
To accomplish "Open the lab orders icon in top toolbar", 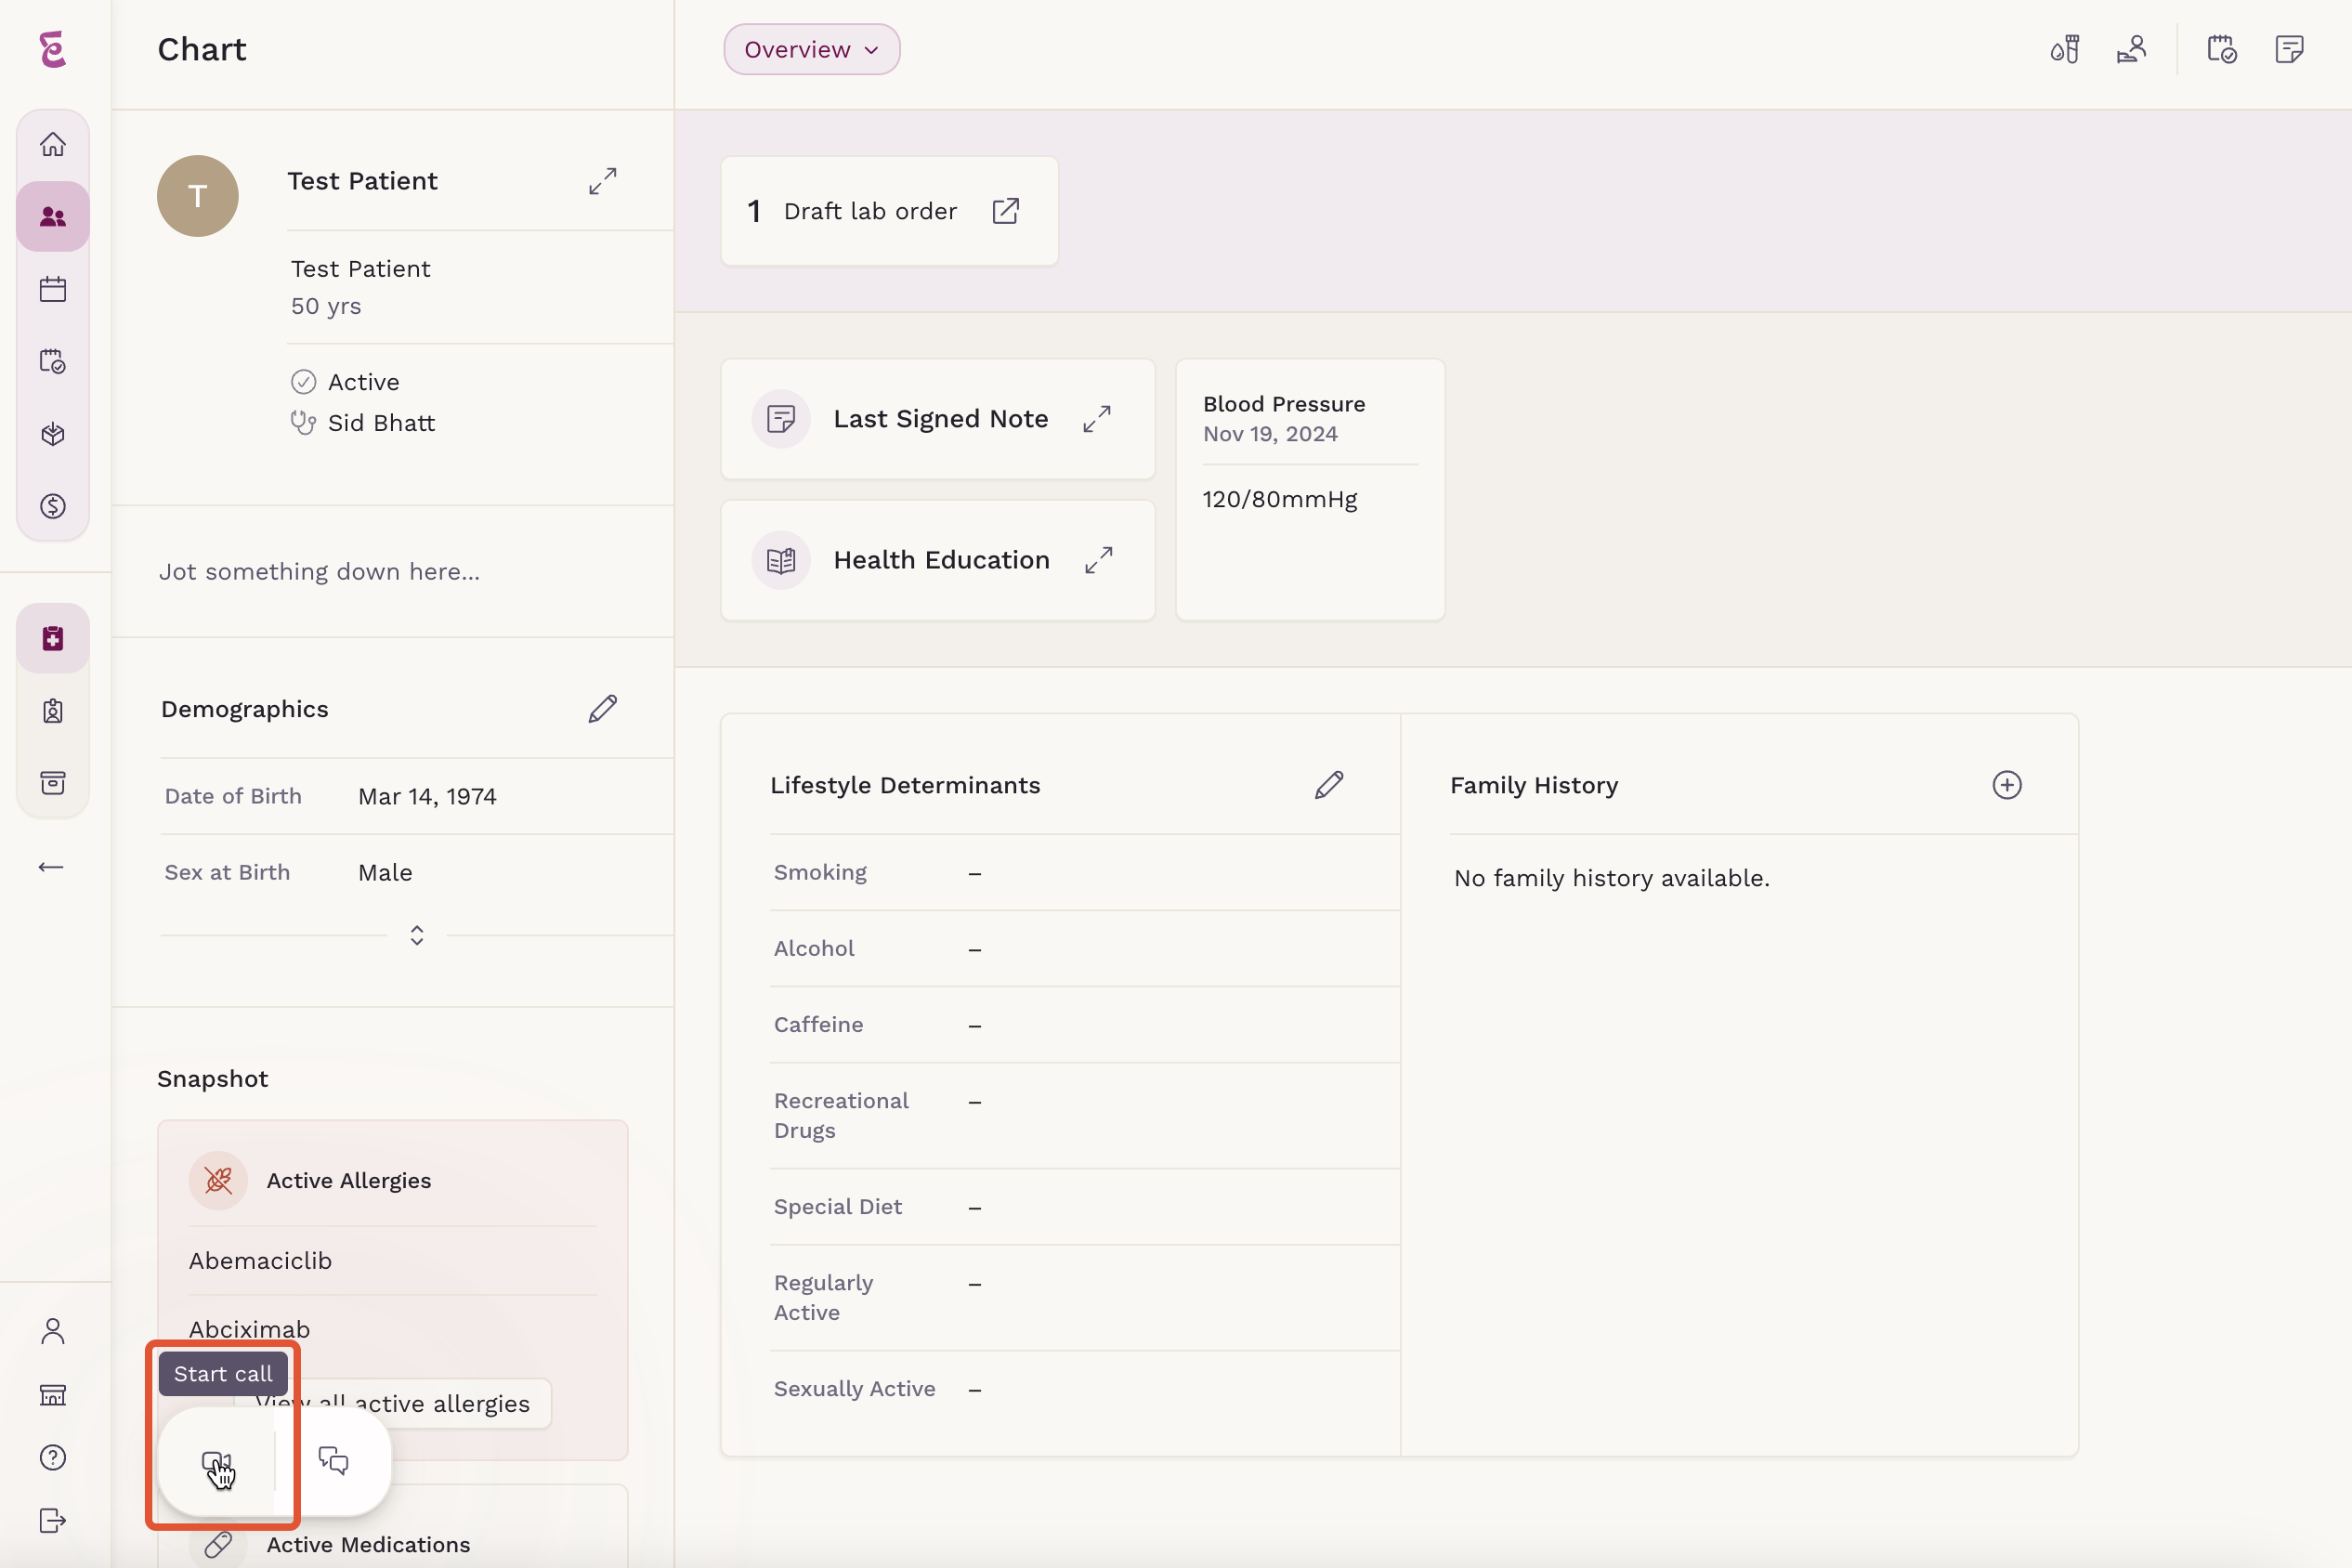I will pos(2065,49).
